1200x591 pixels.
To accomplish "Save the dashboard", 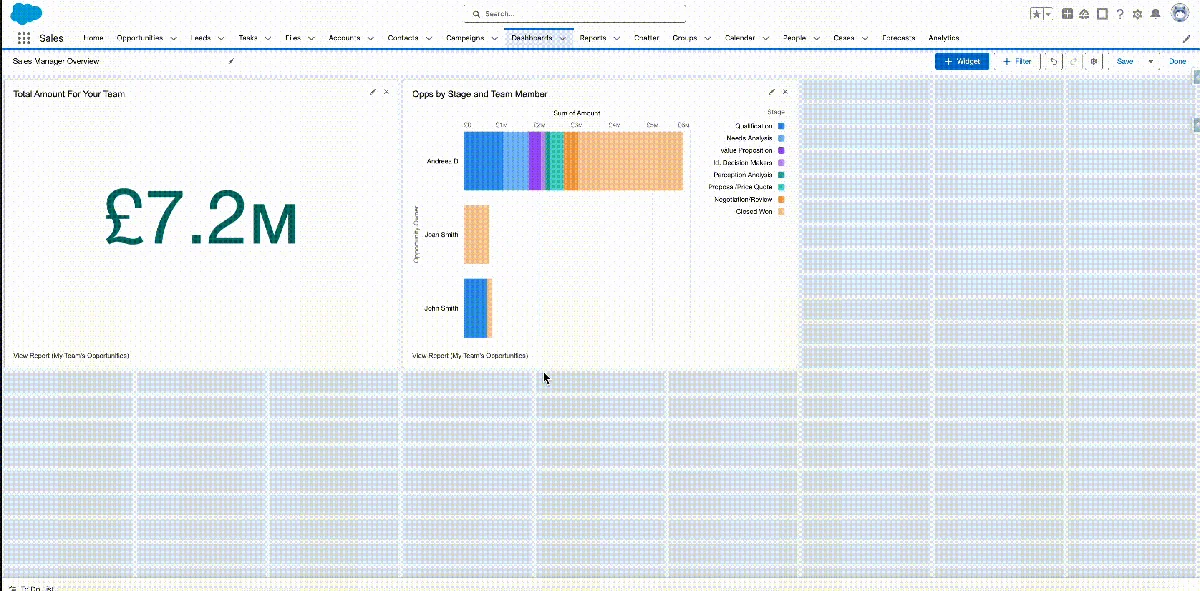I will (1125, 61).
